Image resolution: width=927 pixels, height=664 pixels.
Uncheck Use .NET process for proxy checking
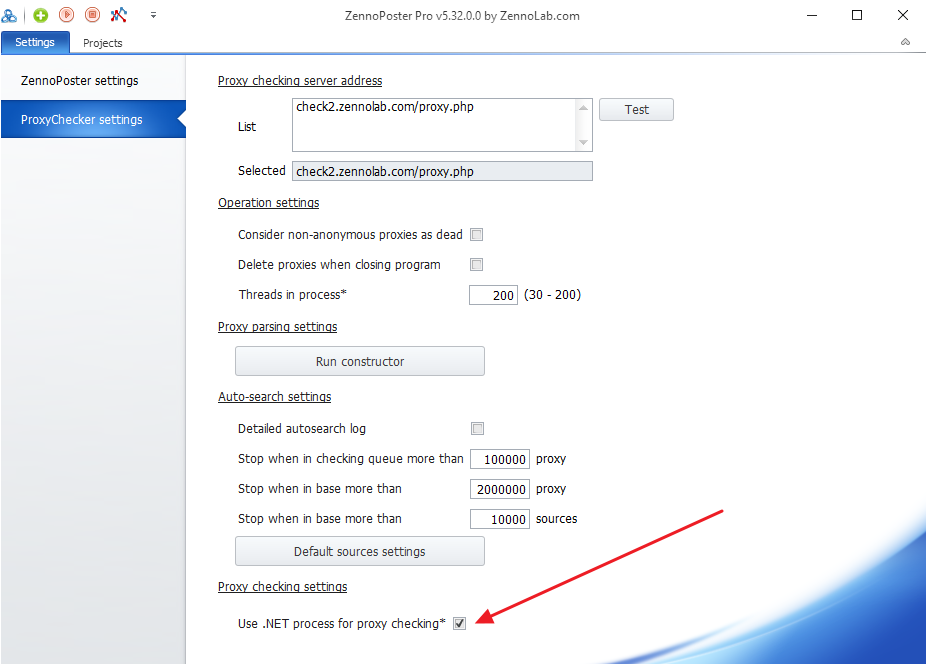tap(459, 623)
